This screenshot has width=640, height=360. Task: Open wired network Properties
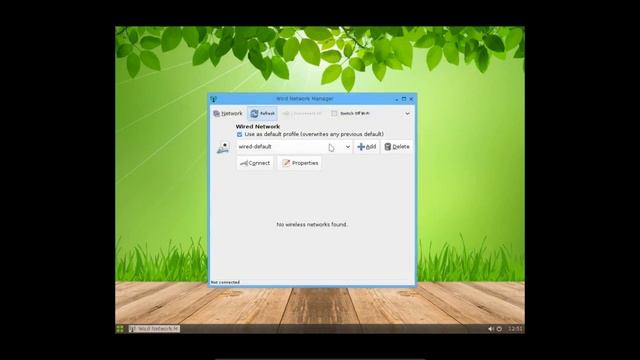[300, 163]
